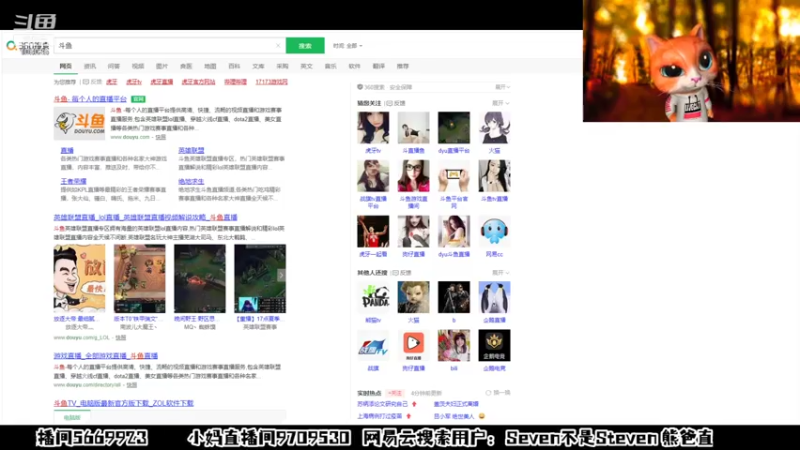
Task: Switch to the 地图 tab
Action: click(x=210, y=66)
